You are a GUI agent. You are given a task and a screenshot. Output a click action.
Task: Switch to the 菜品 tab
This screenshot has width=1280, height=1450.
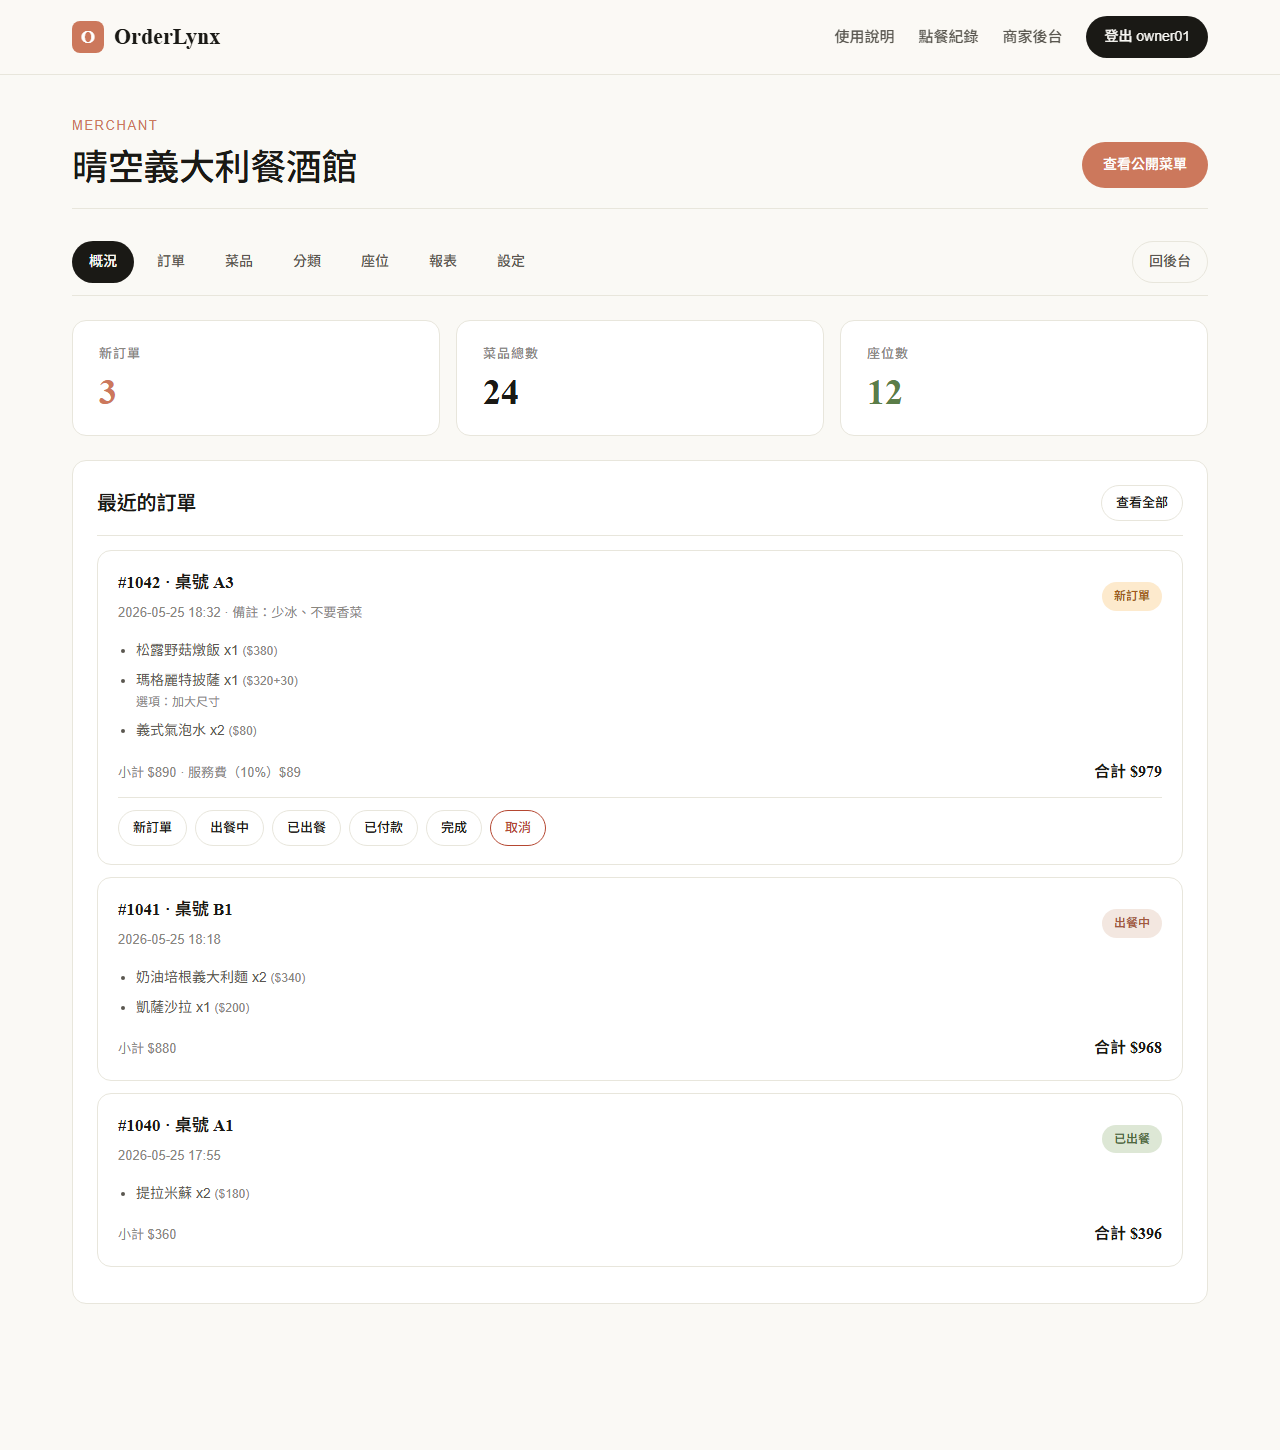pos(239,262)
